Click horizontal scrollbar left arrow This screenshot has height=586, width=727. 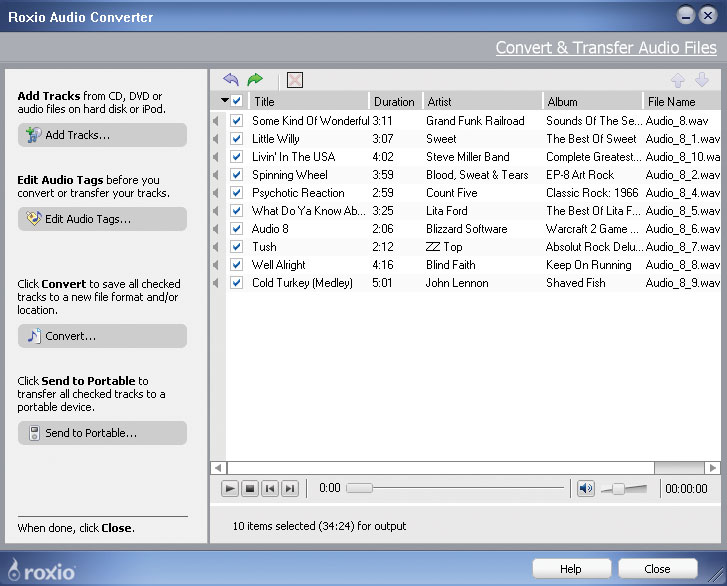[x=218, y=468]
